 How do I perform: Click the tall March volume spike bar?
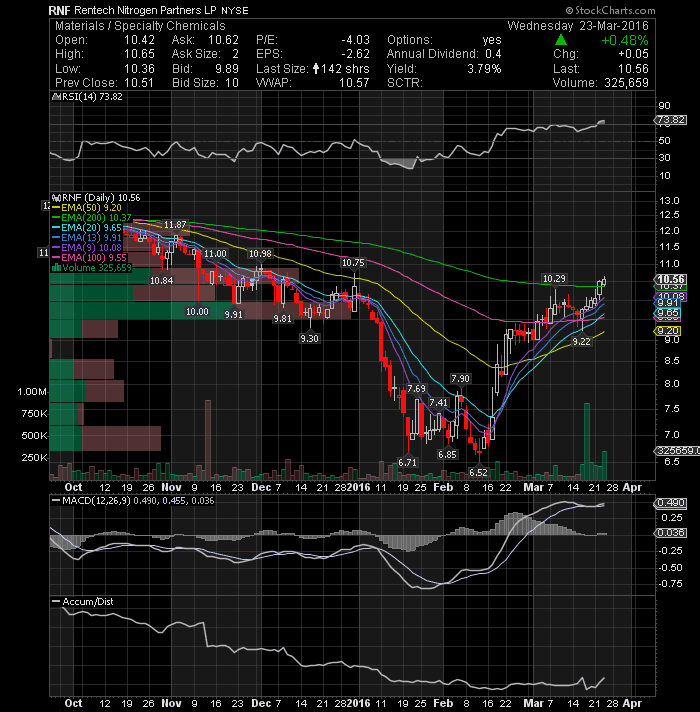click(587, 441)
